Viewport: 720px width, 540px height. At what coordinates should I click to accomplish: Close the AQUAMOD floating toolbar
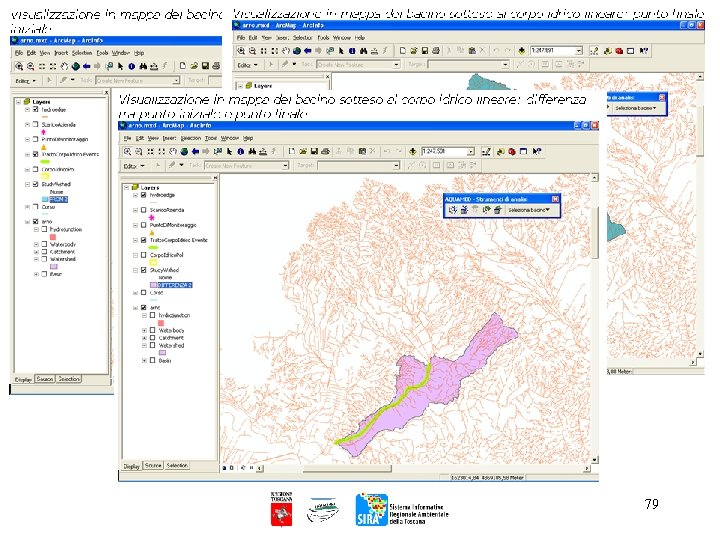[x=555, y=199]
